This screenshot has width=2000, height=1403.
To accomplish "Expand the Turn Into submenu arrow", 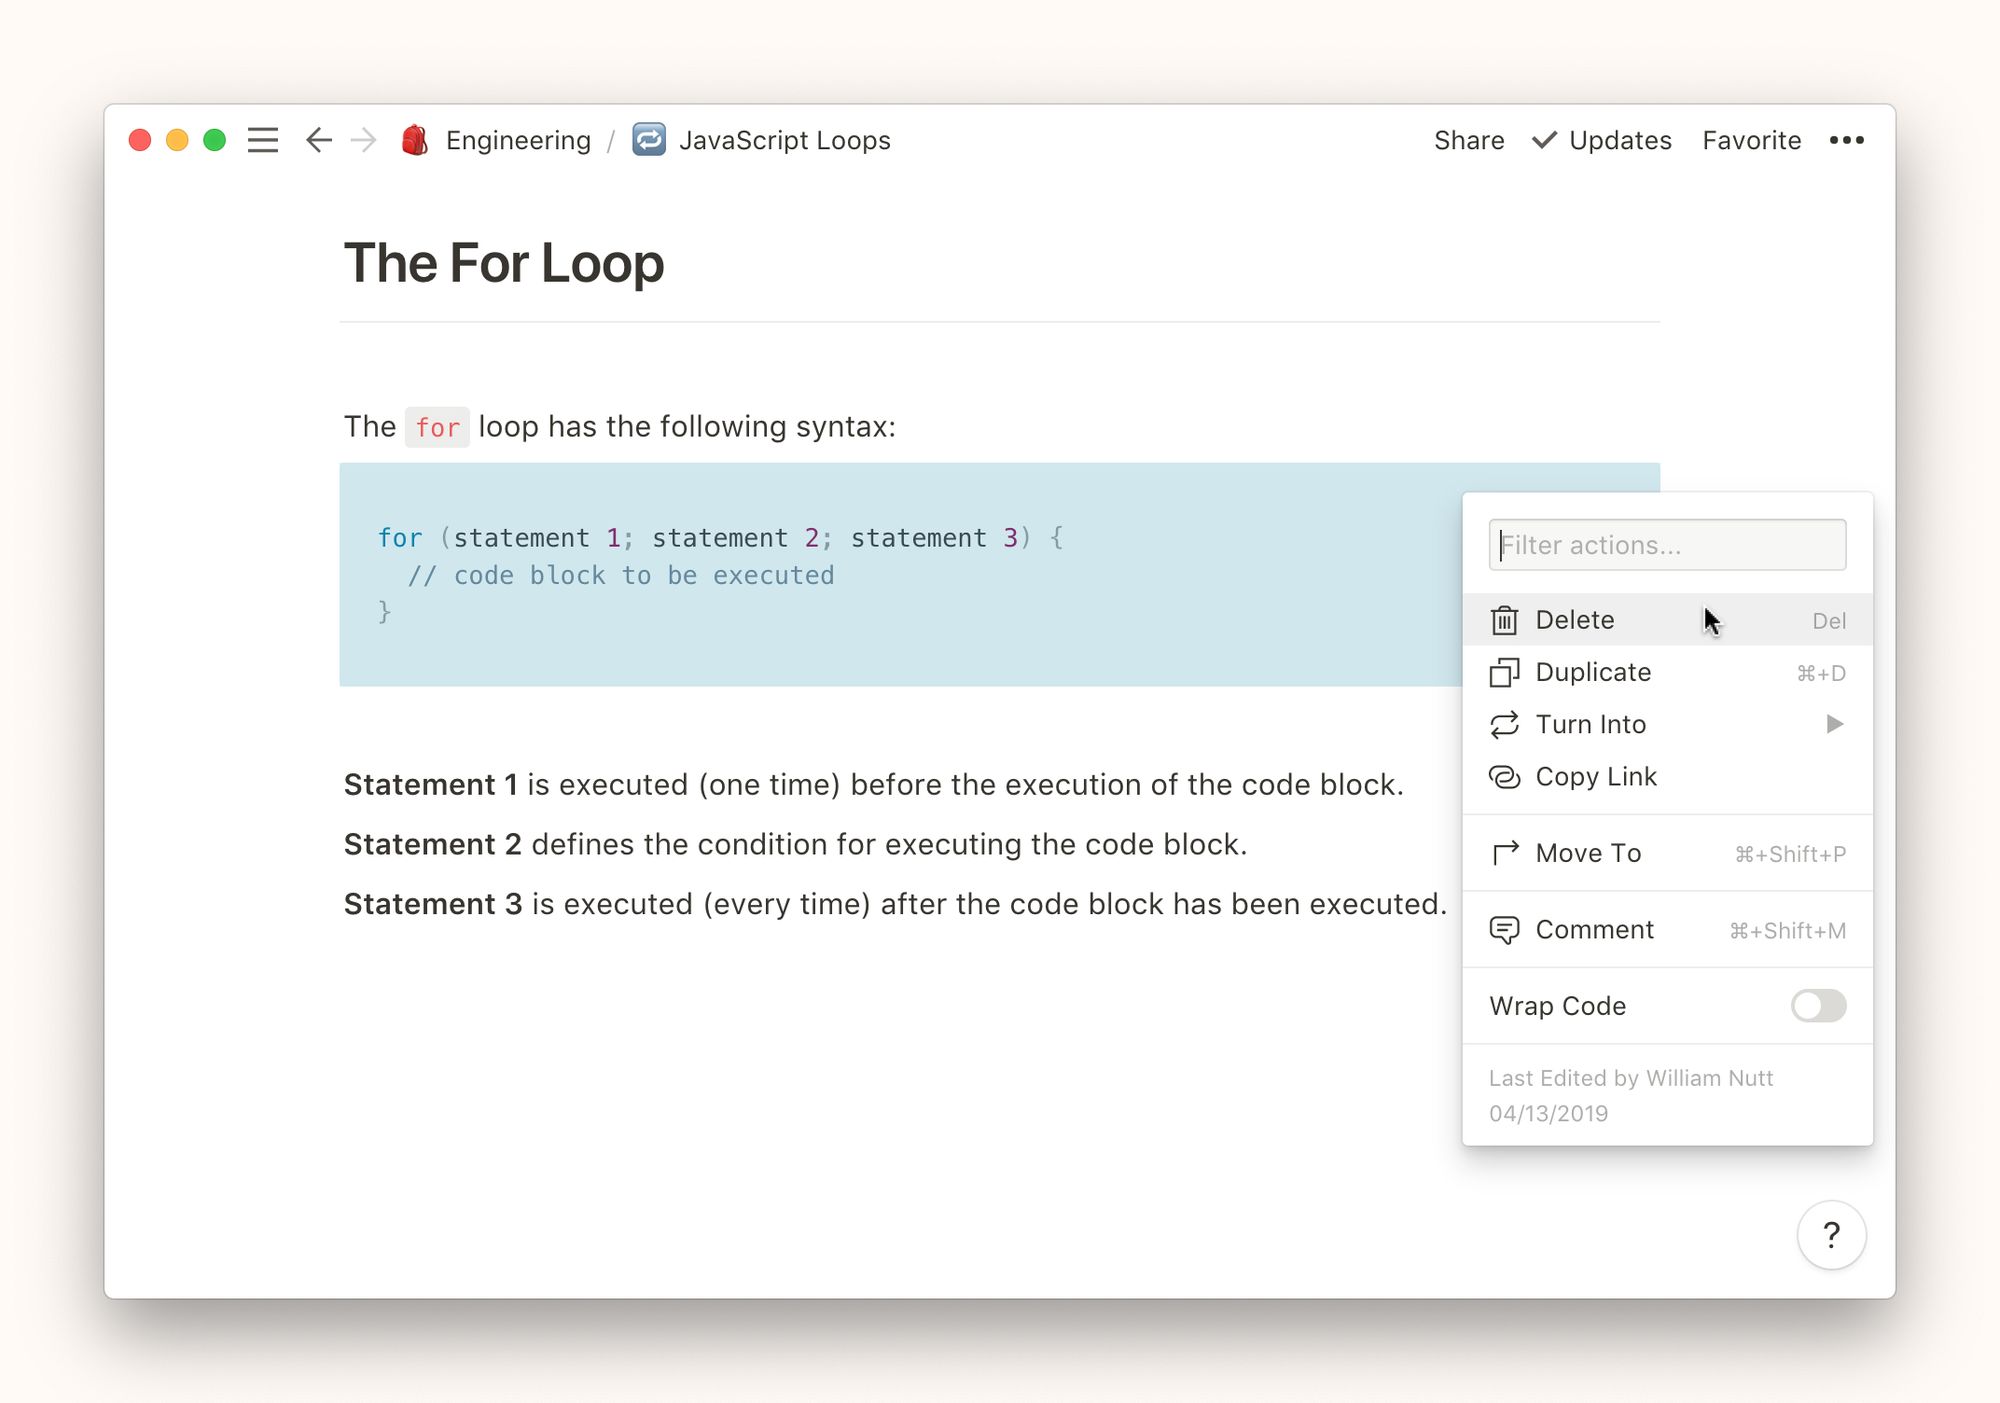I will [x=1834, y=724].
